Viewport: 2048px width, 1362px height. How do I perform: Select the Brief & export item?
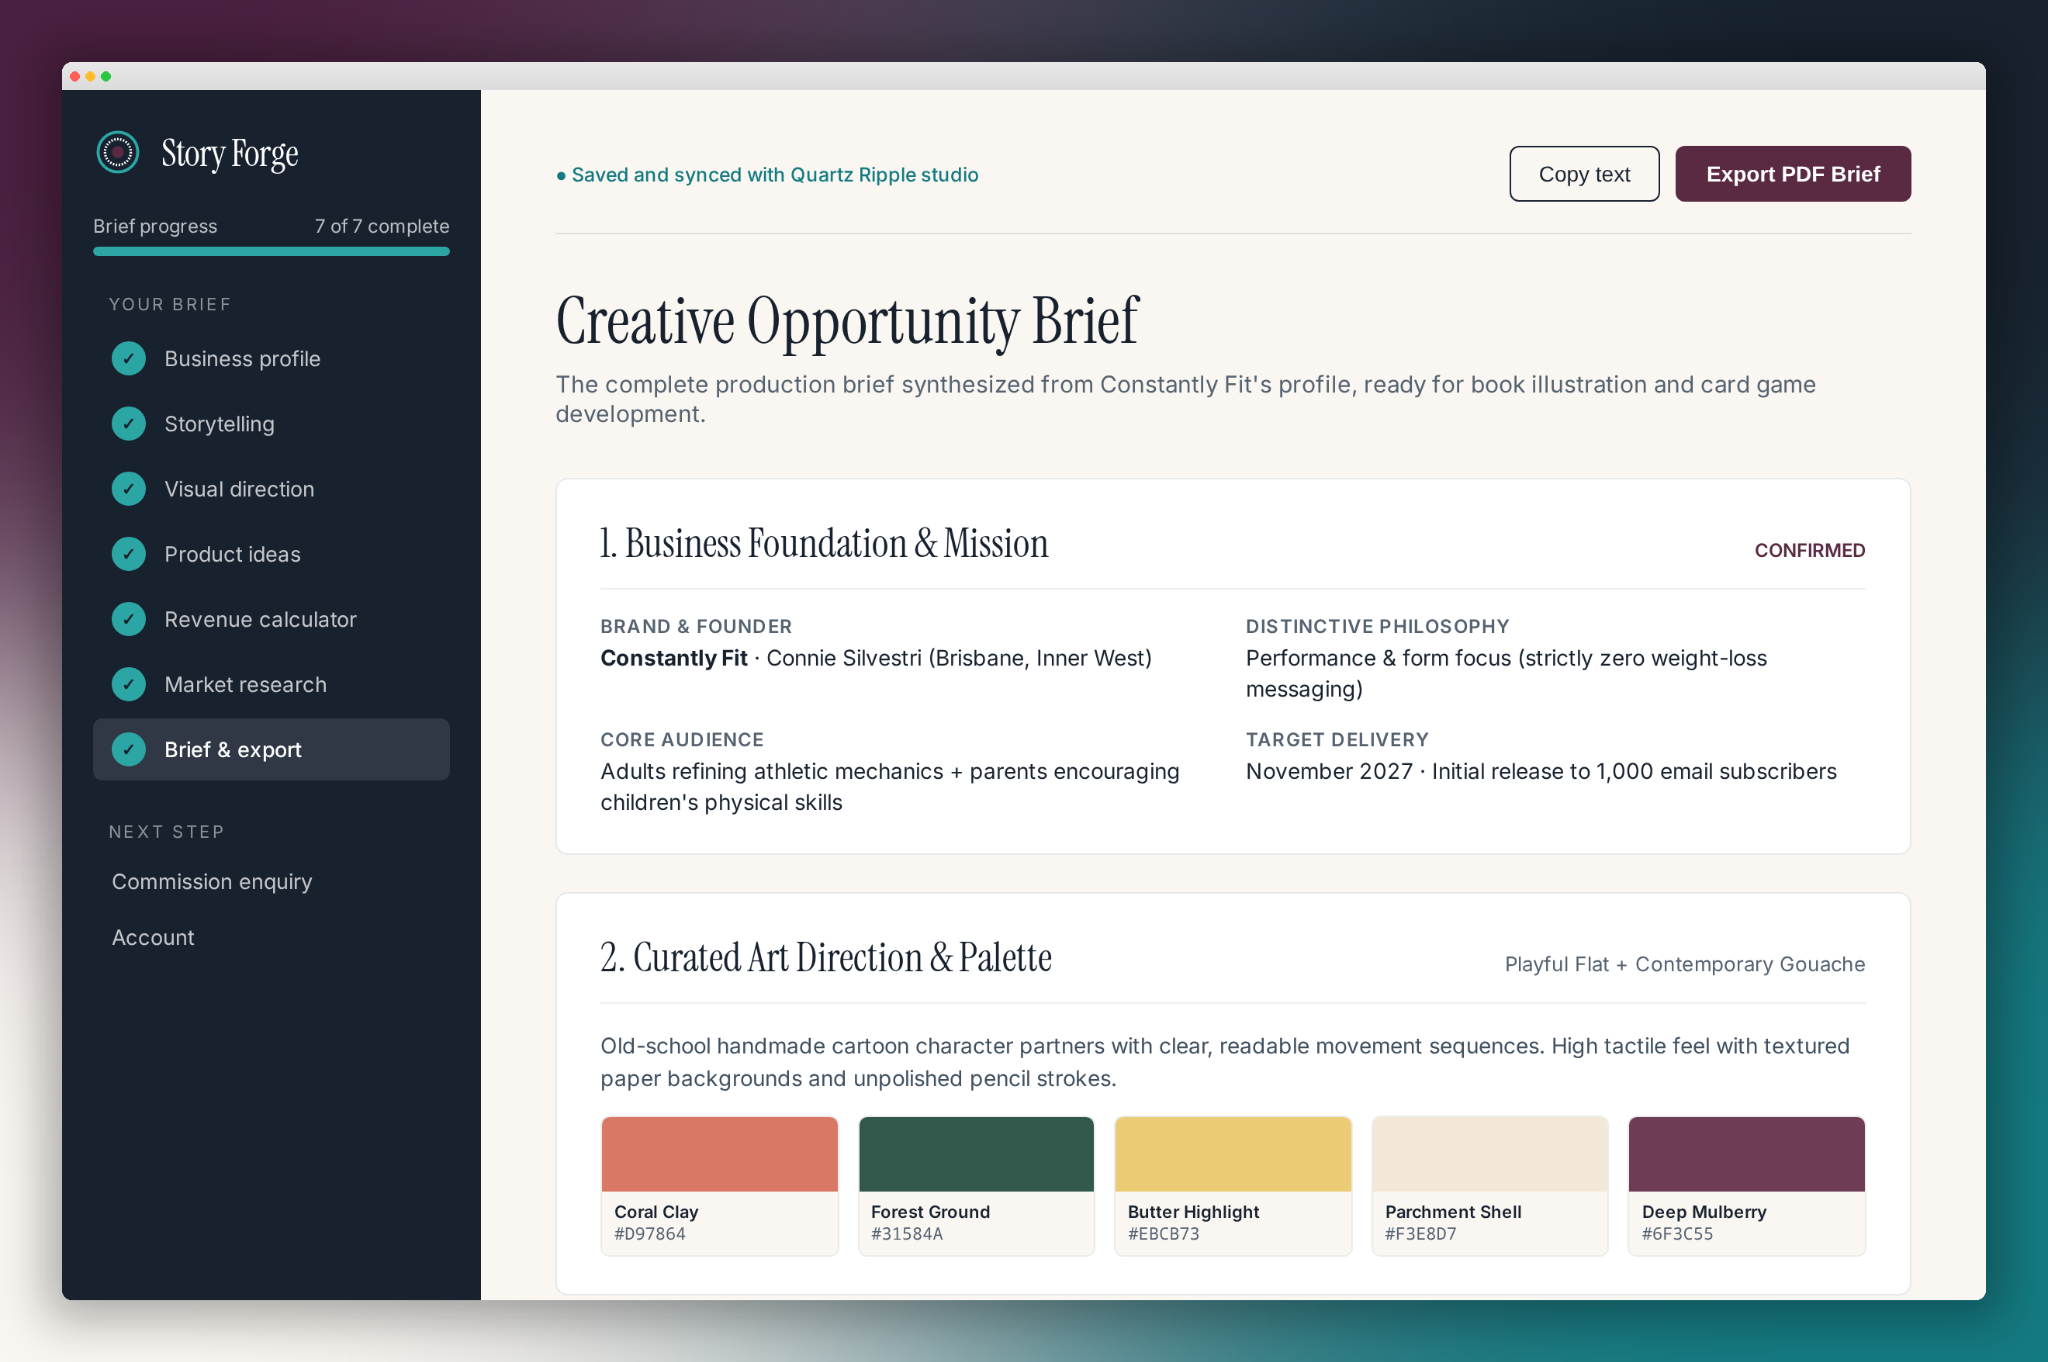[271, 749]
